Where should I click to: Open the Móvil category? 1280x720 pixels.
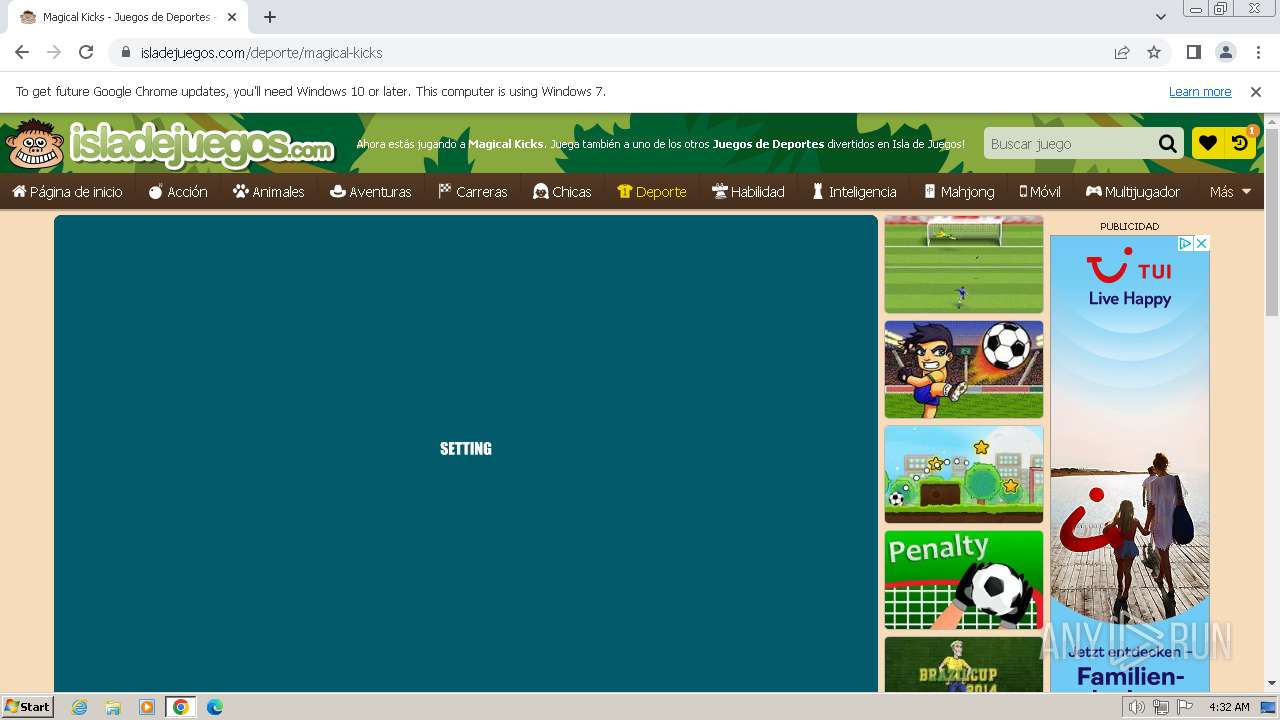pyautogui.click(x=1040, y=192)
